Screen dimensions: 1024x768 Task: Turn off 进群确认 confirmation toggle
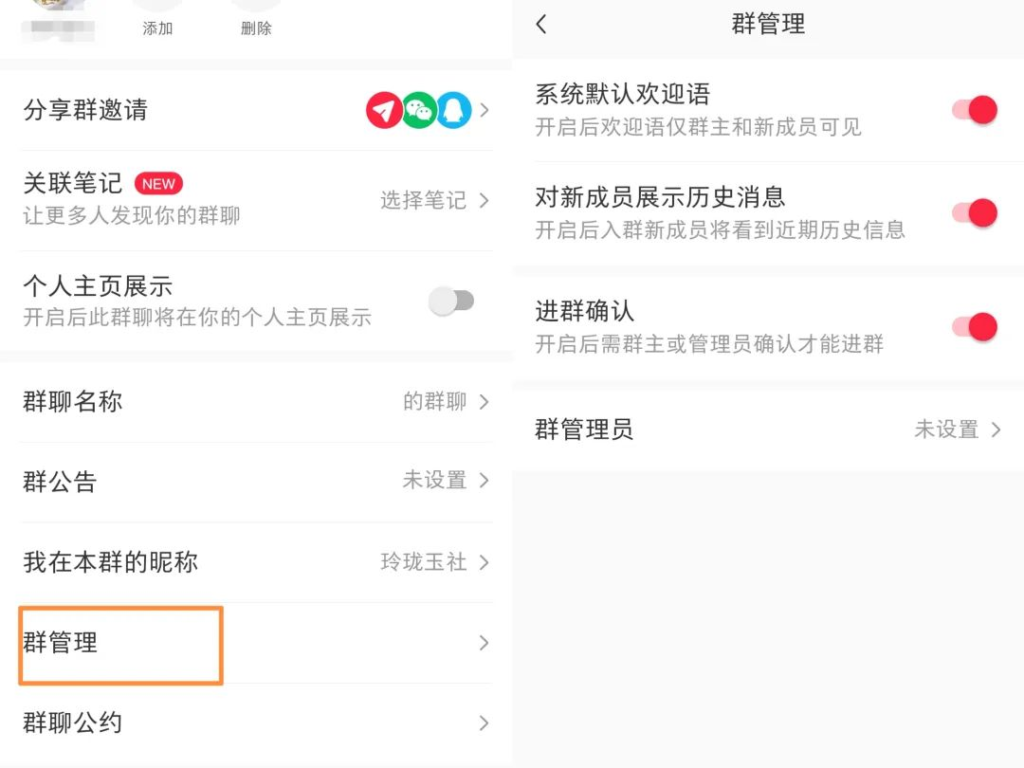coord(972,326)
